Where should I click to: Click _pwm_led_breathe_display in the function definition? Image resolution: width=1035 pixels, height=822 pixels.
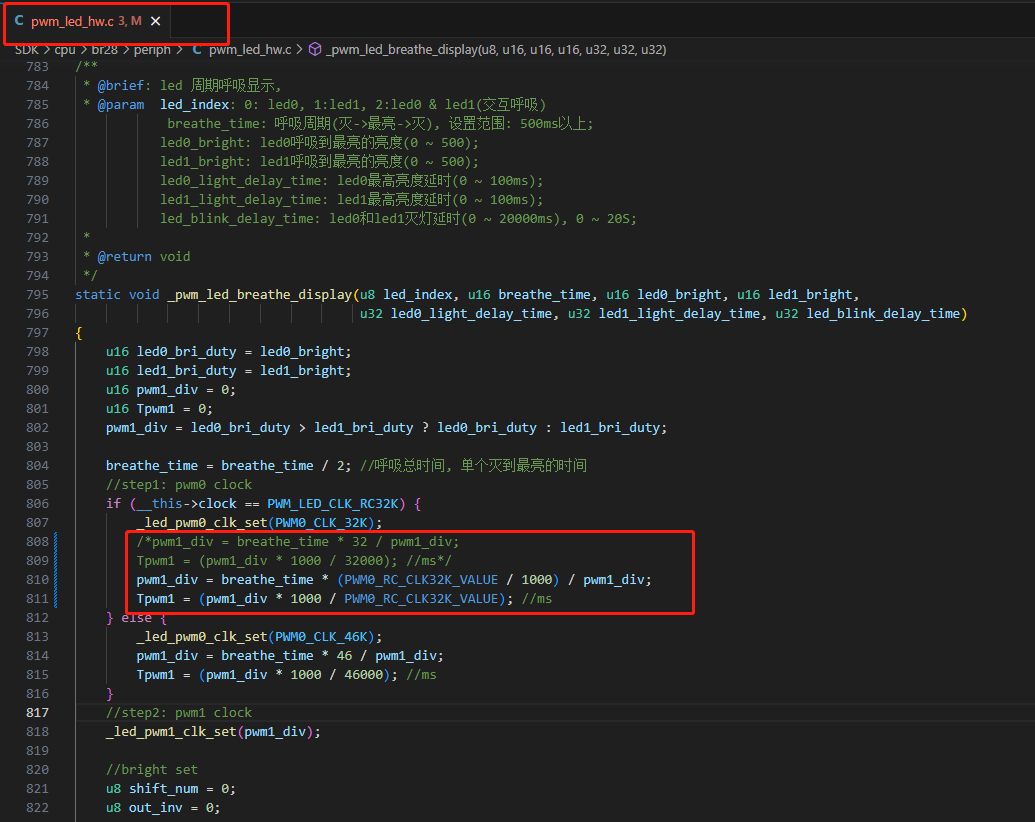pyautogui.click(x=260, y=294)
